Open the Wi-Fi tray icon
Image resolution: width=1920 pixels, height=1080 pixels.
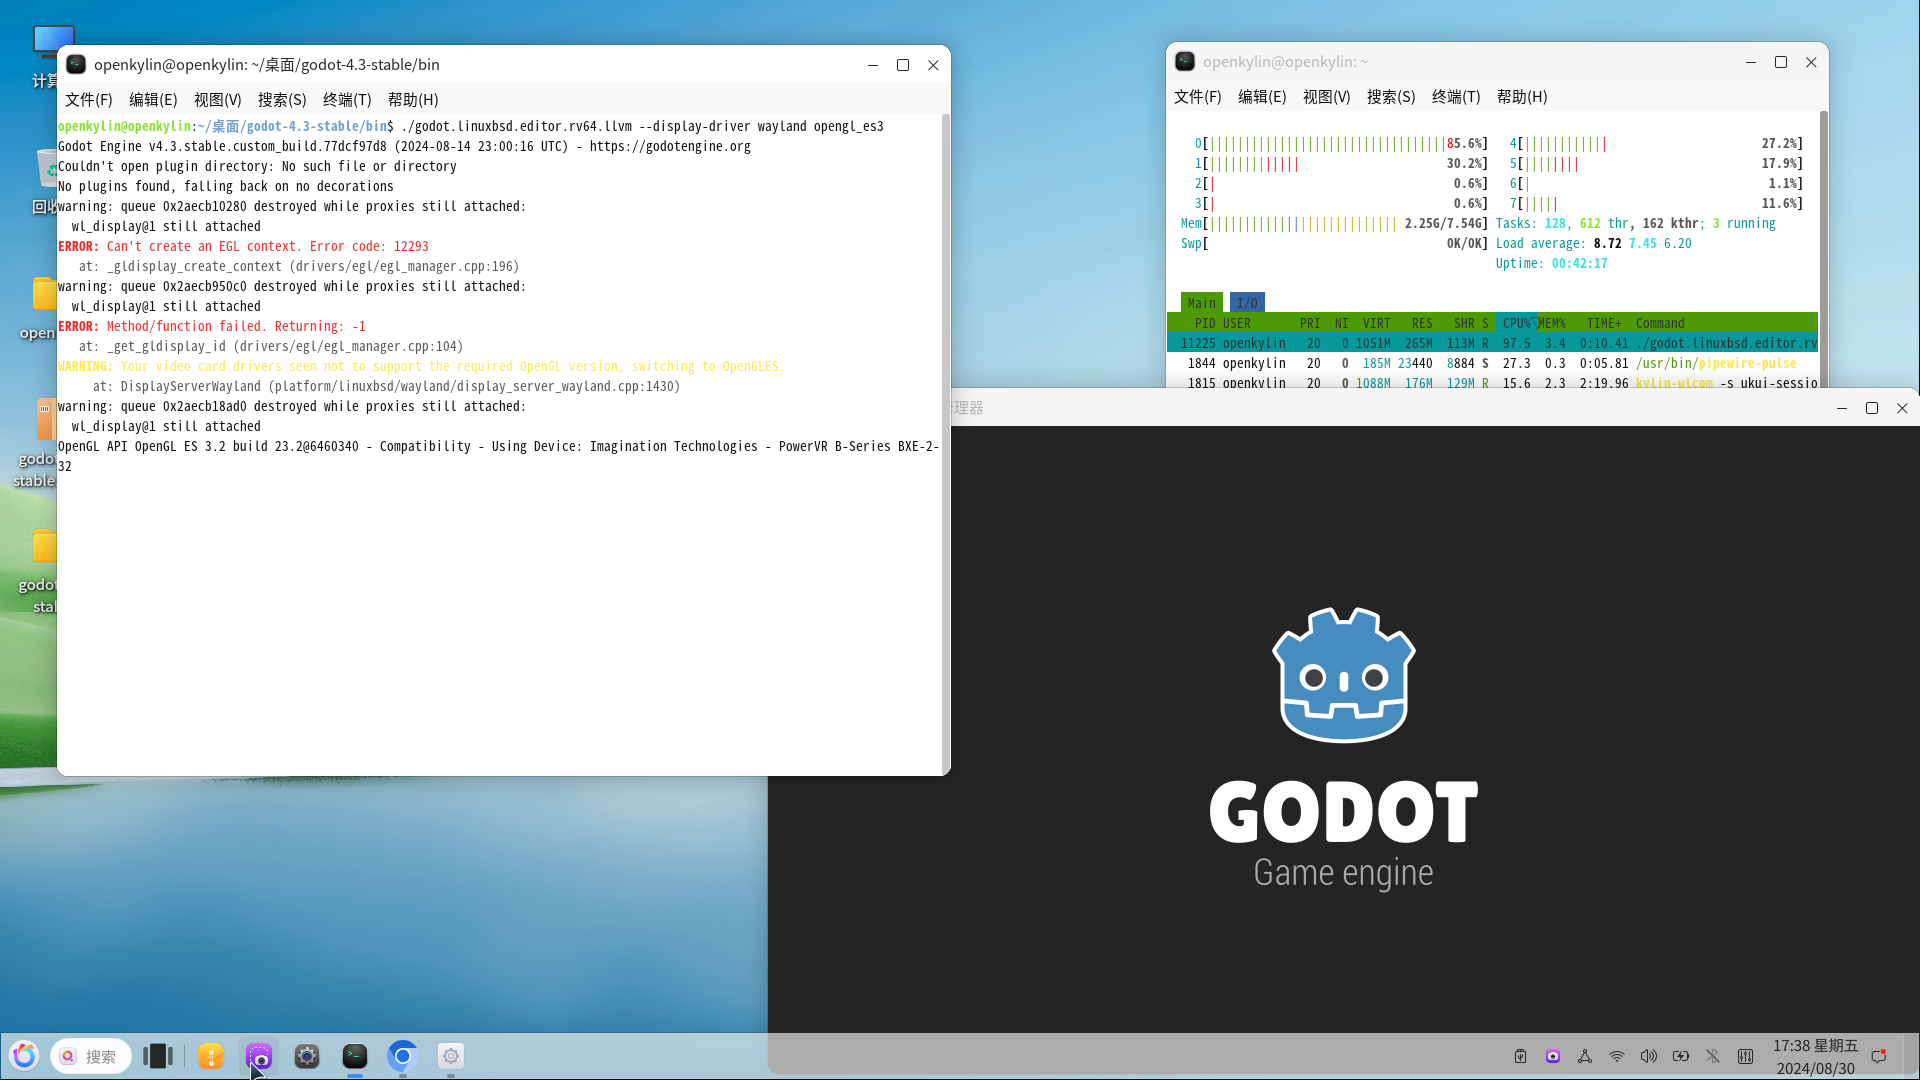point(1617,1056)
